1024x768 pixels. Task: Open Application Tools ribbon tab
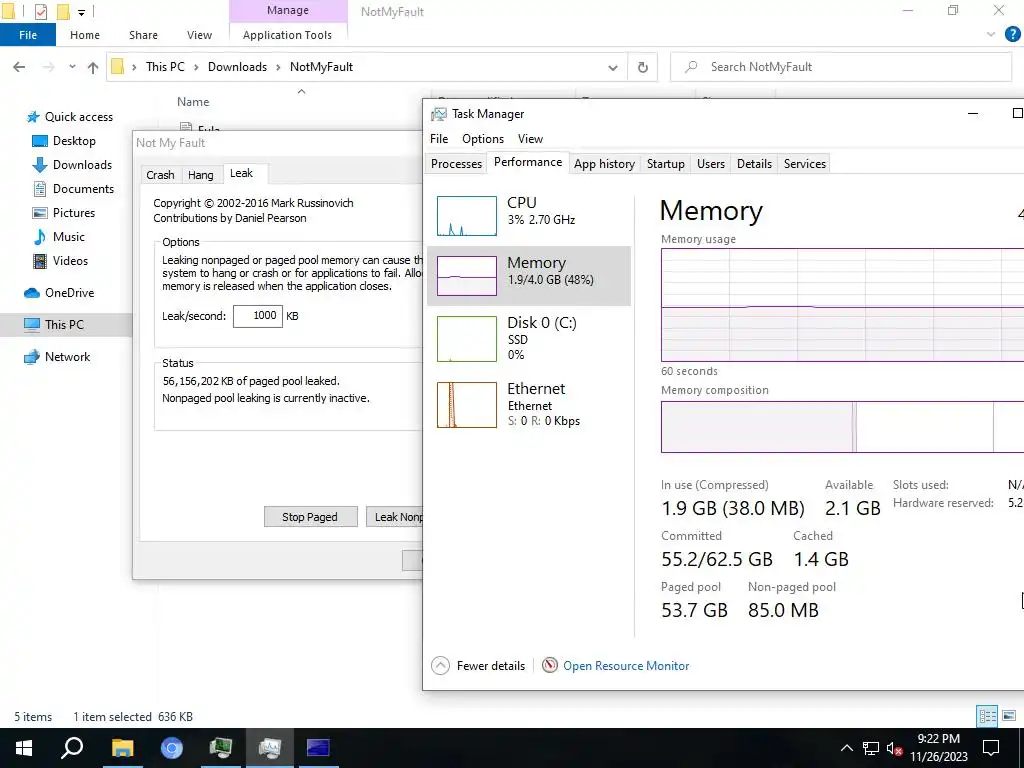287,35
